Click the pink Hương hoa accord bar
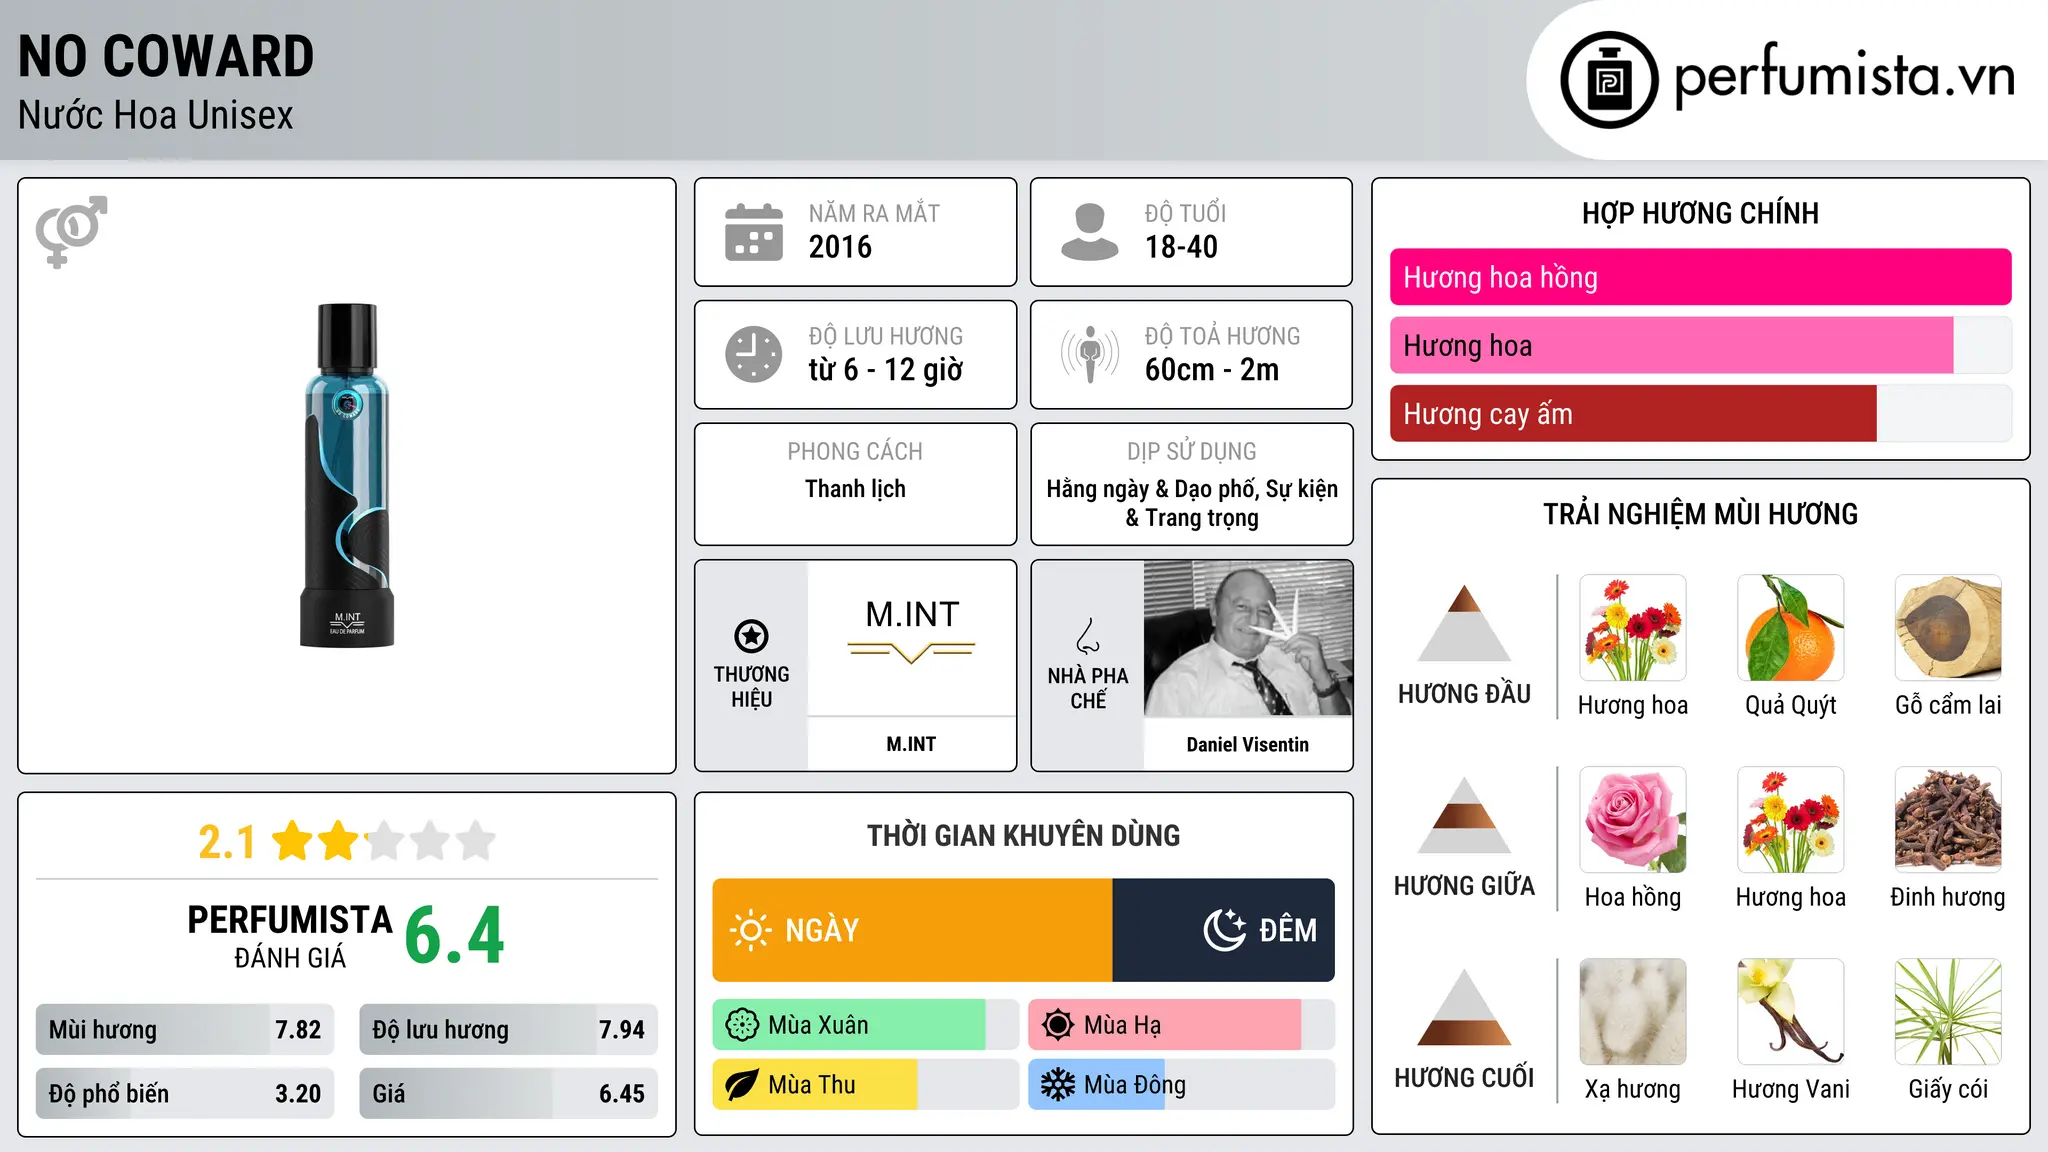Viewport: 2048px width, 1152px height. coord(1701,345)
